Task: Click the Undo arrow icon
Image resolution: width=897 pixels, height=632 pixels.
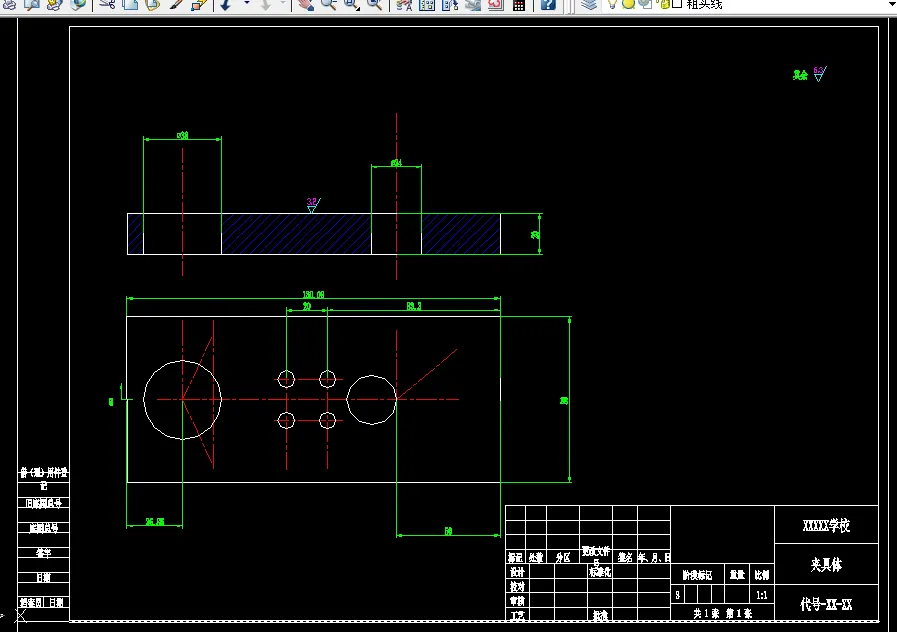Action: pos(227,5)
